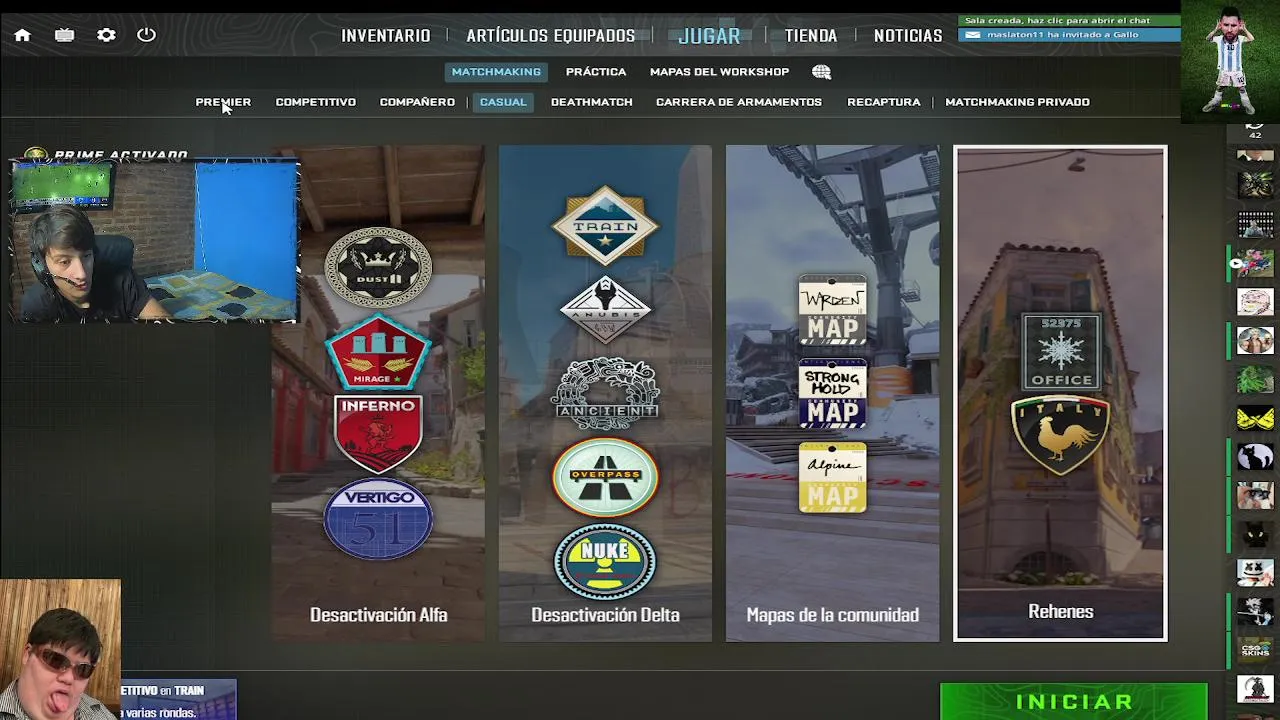Choose the Casual game mode
1280x720 pixels.
(x=503, y=102)
